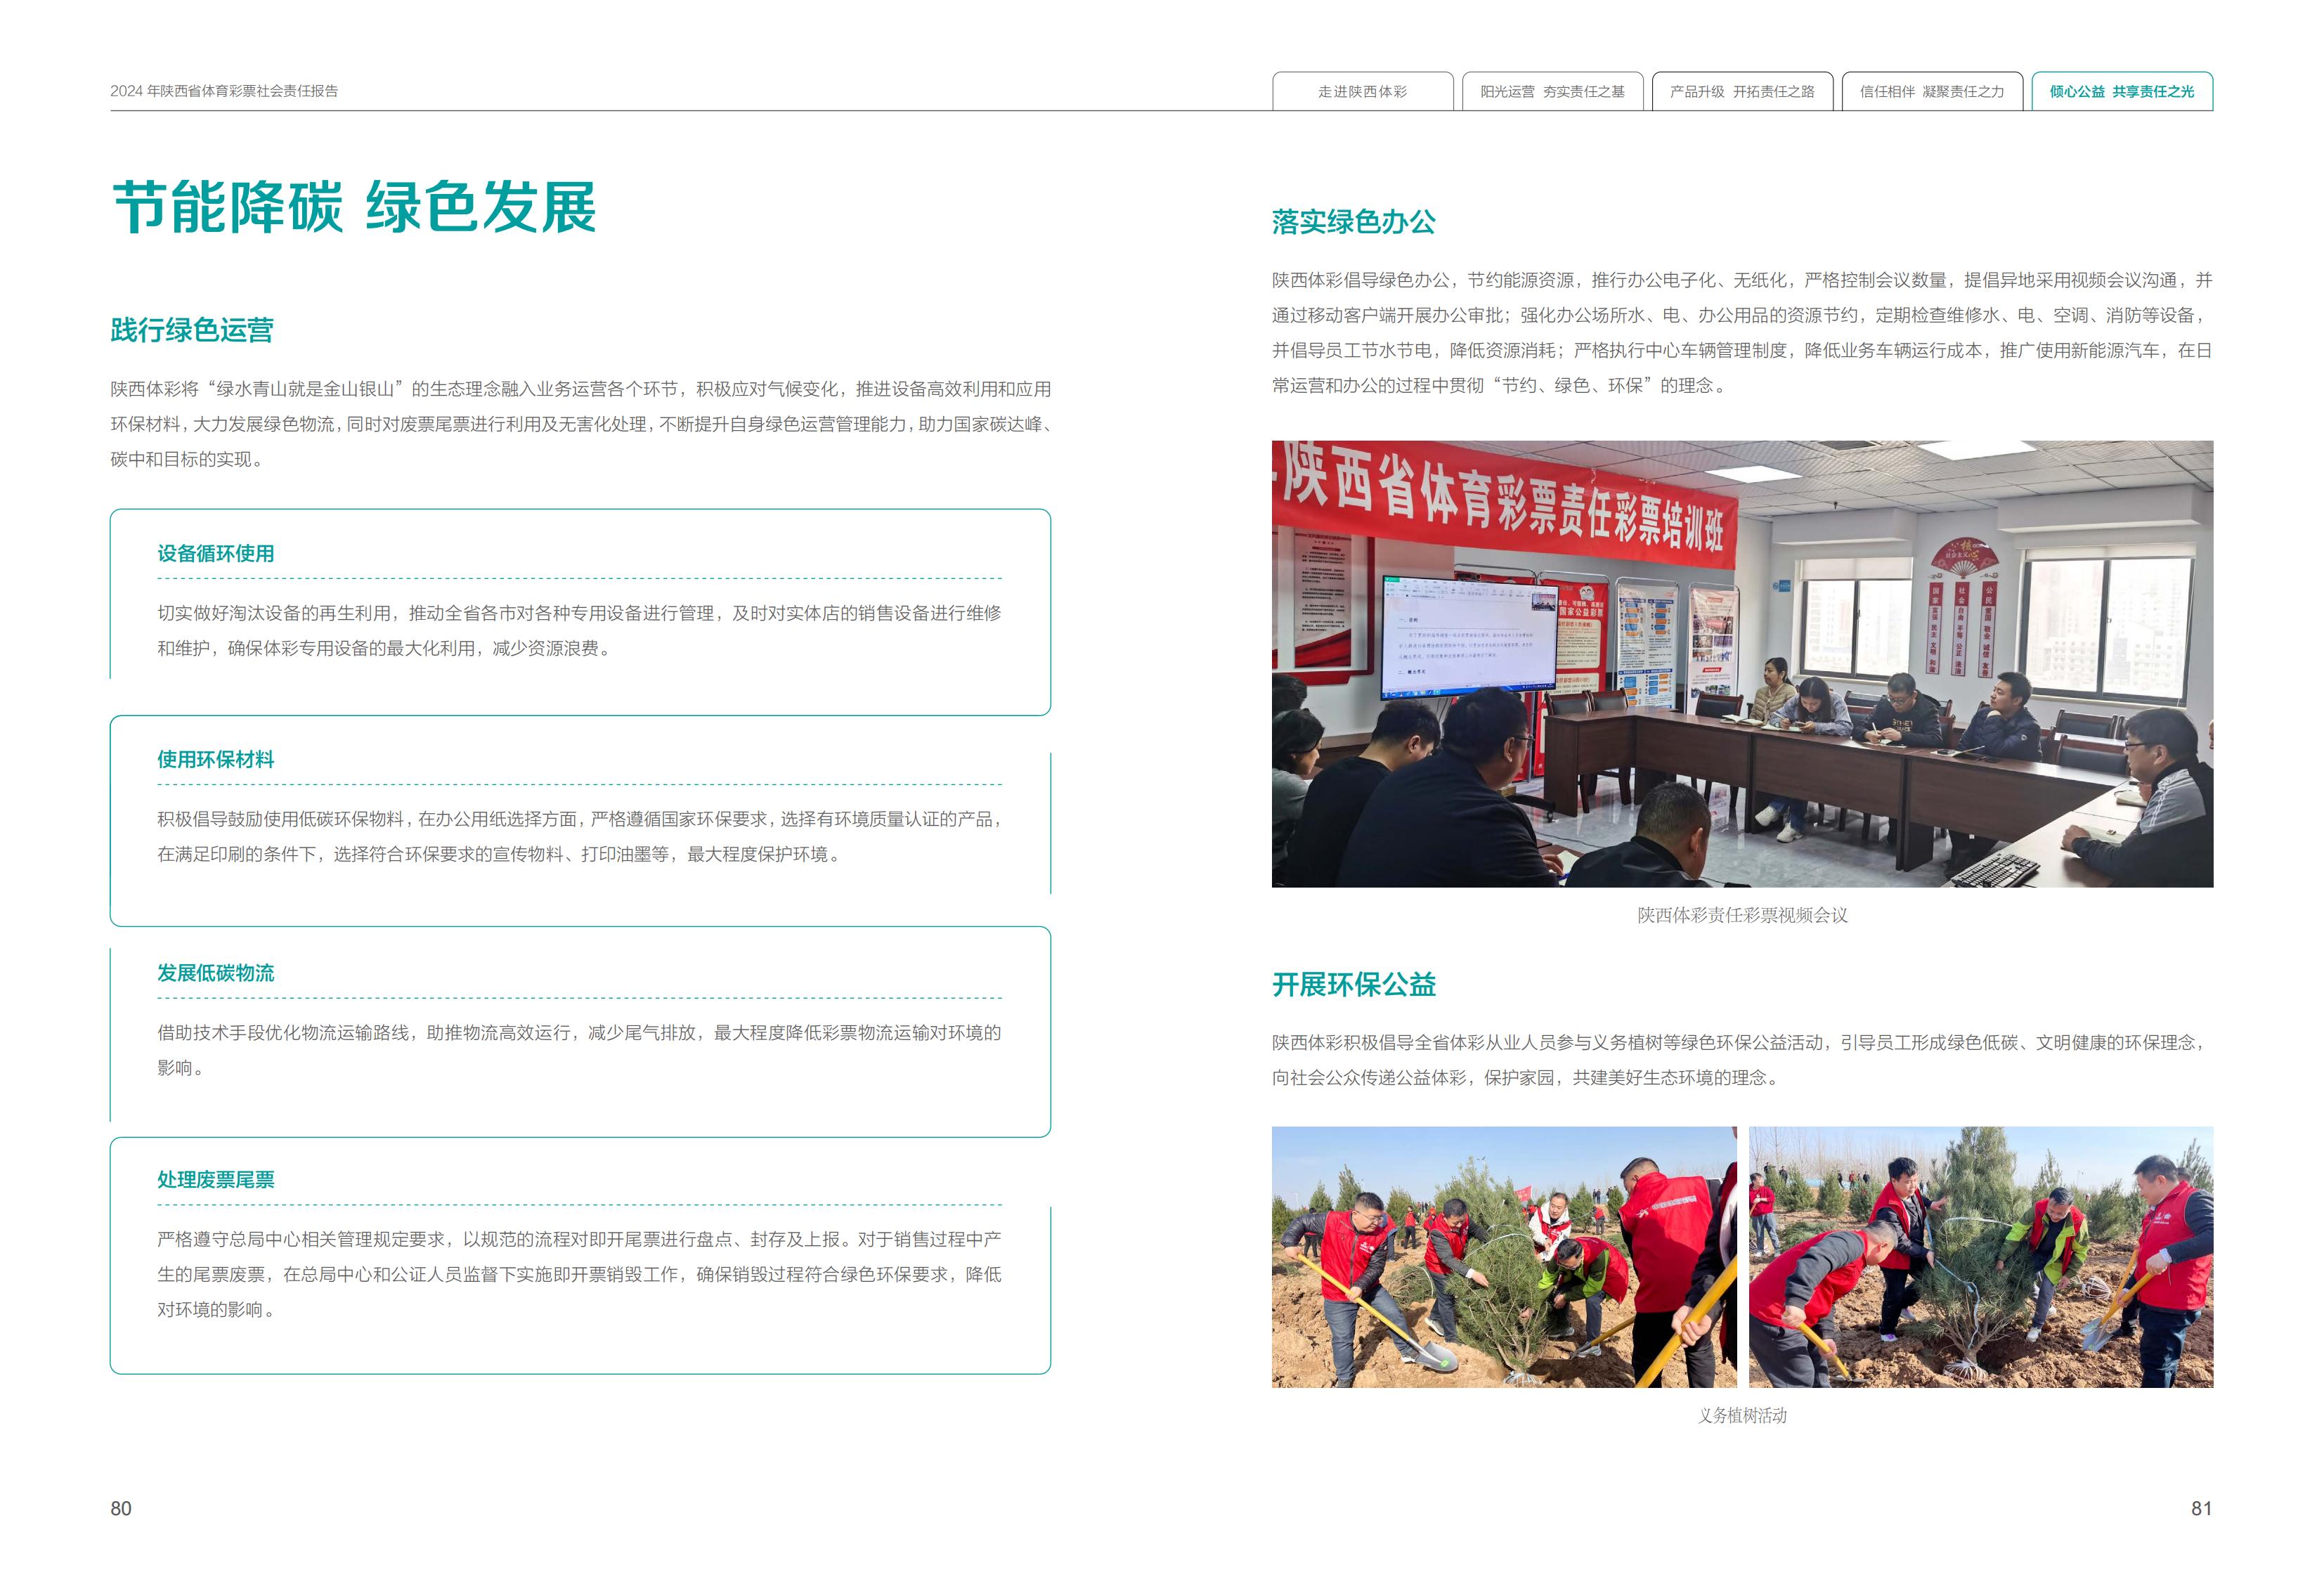Click the training class meeting photo

tap(1742, 664)
